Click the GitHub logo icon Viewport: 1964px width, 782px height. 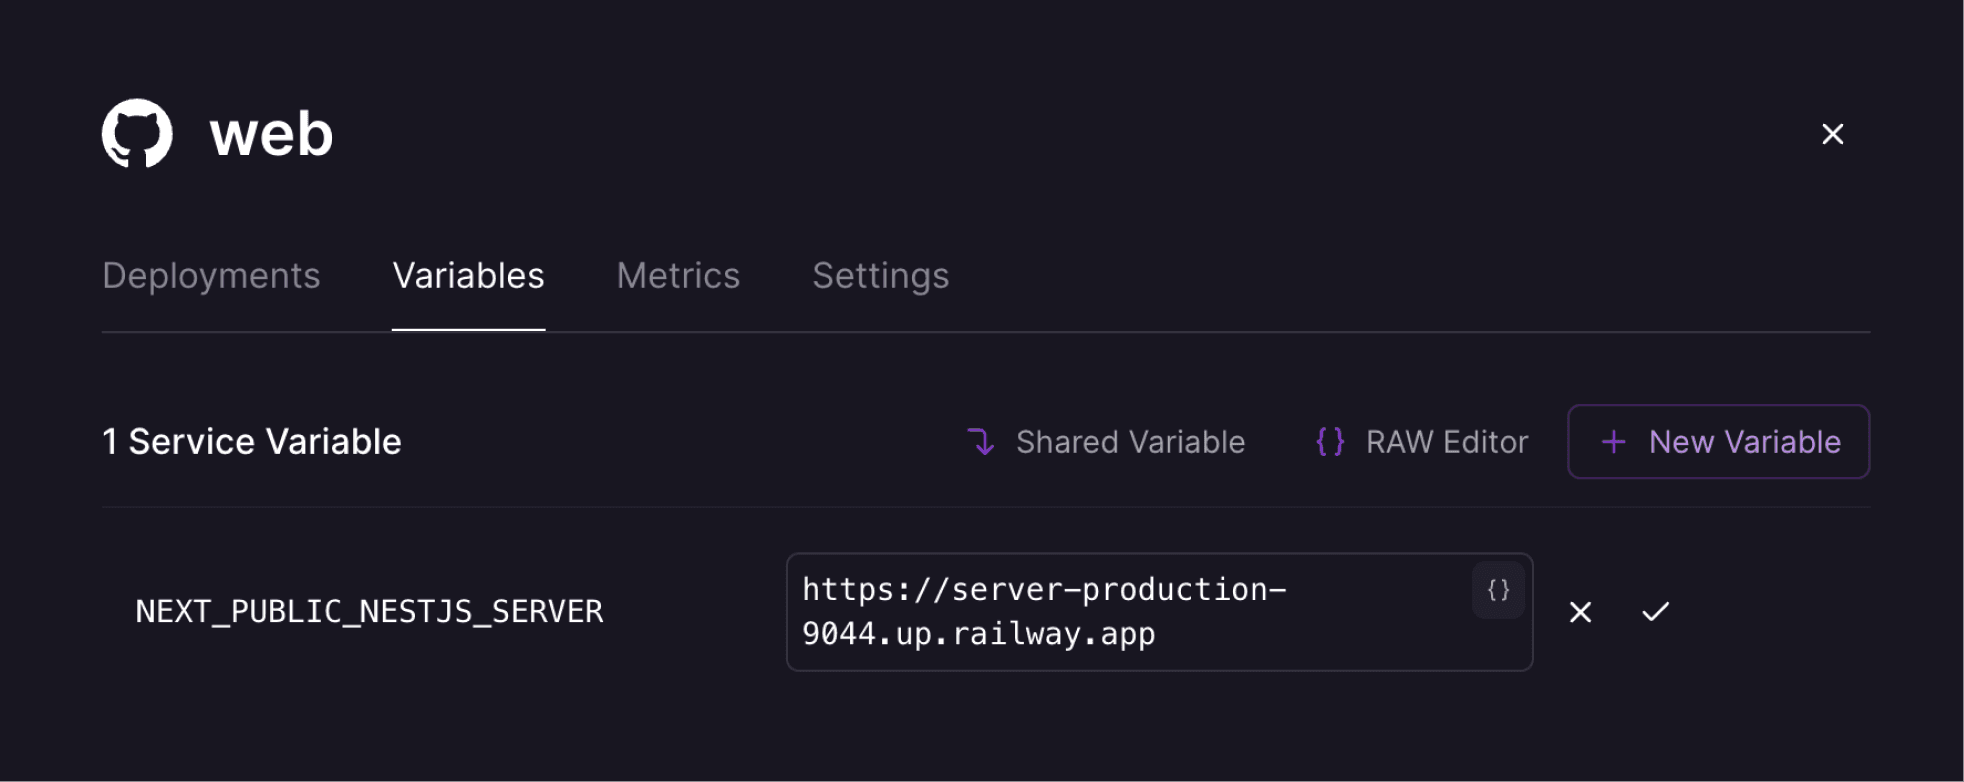(137, 133)
